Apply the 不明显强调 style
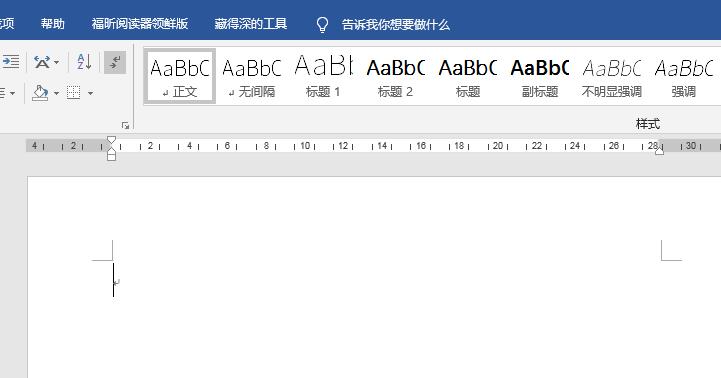Image resolution: width=721 pixels, height=378 pixels. click(612, 76)
